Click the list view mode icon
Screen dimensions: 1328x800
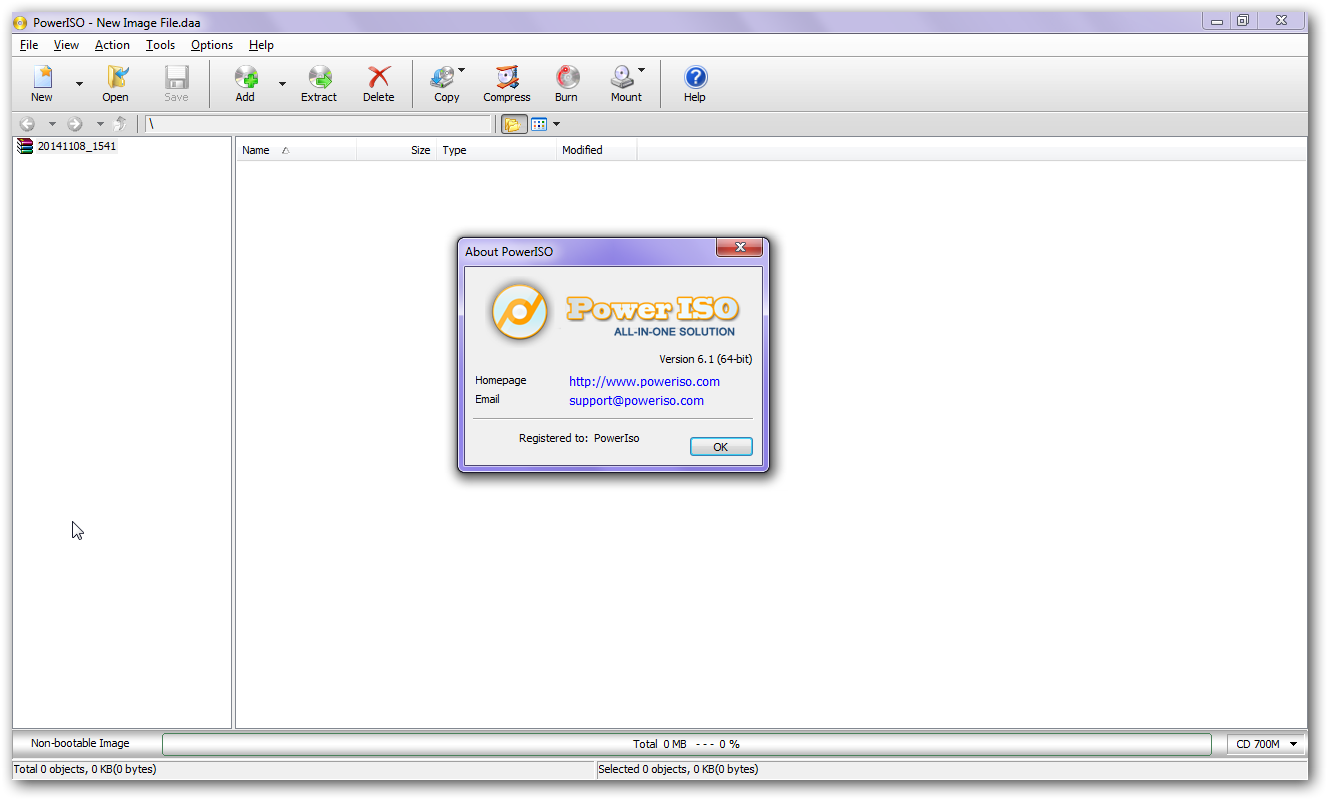click(x=539, y=124)
